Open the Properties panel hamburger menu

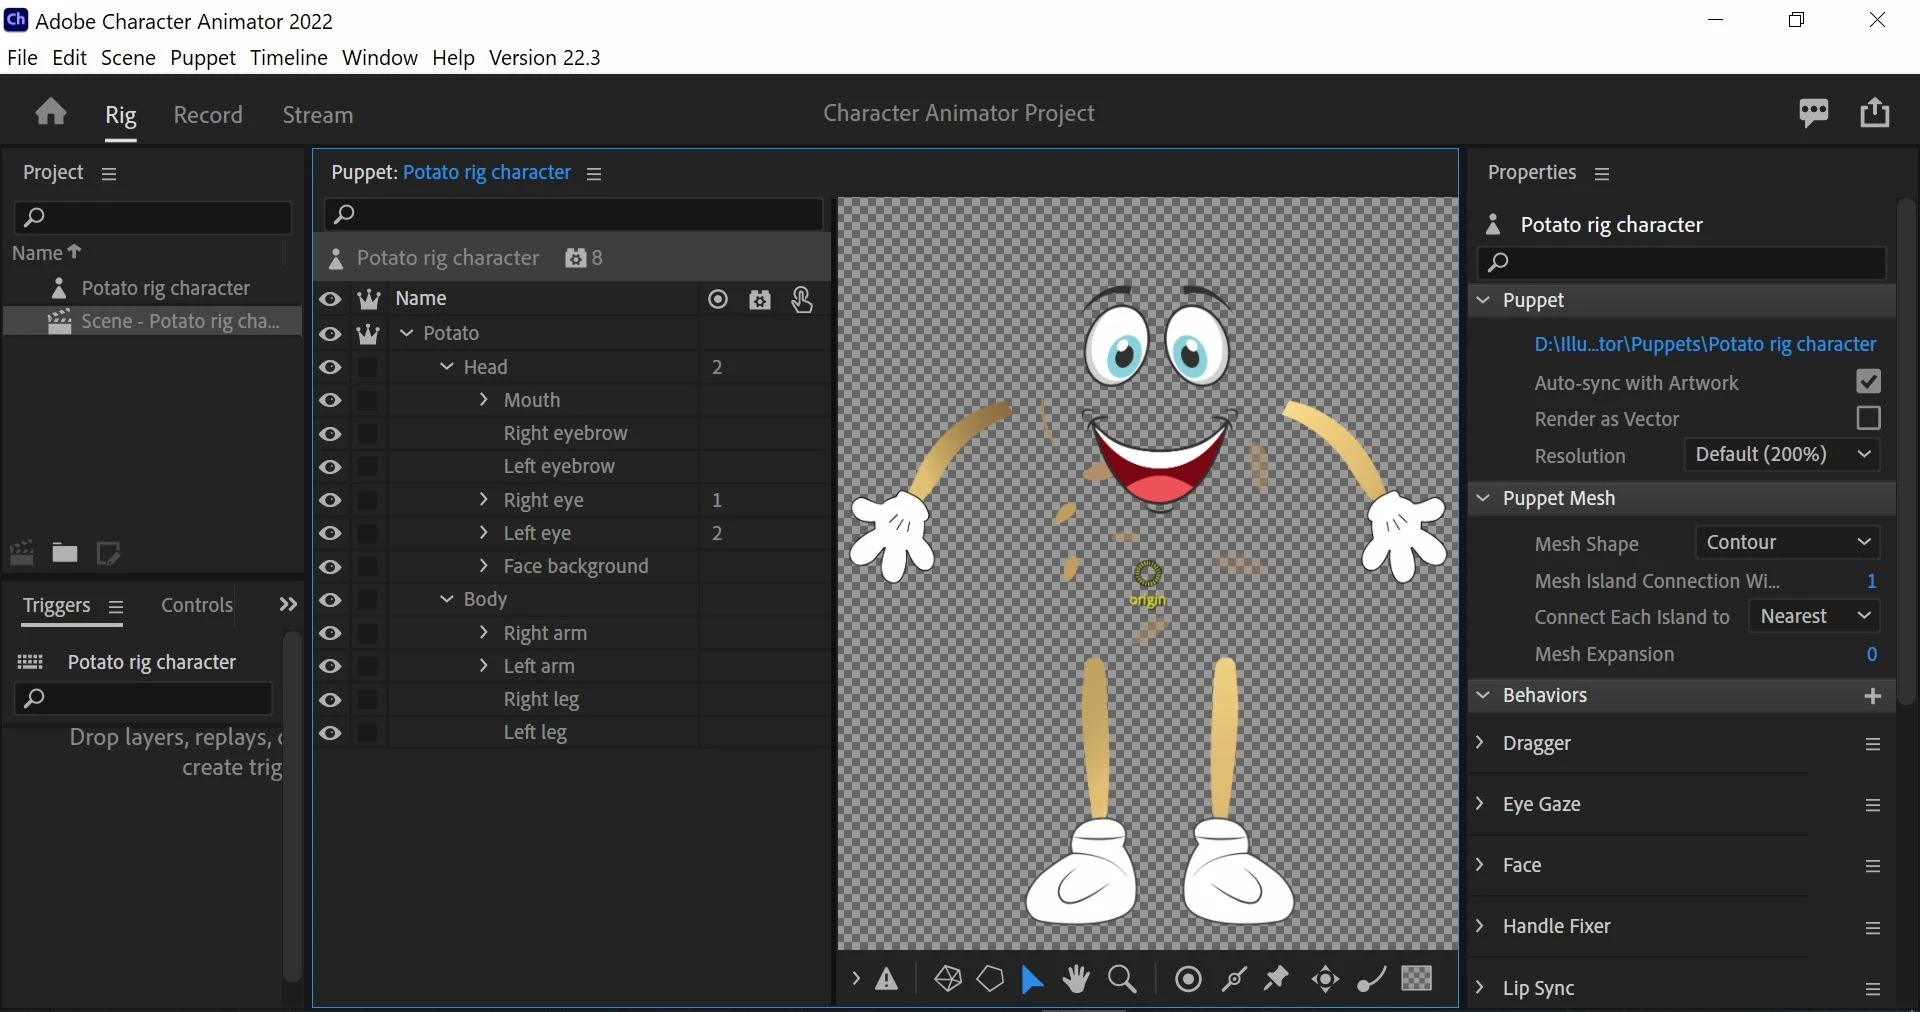coord(1602,174)
